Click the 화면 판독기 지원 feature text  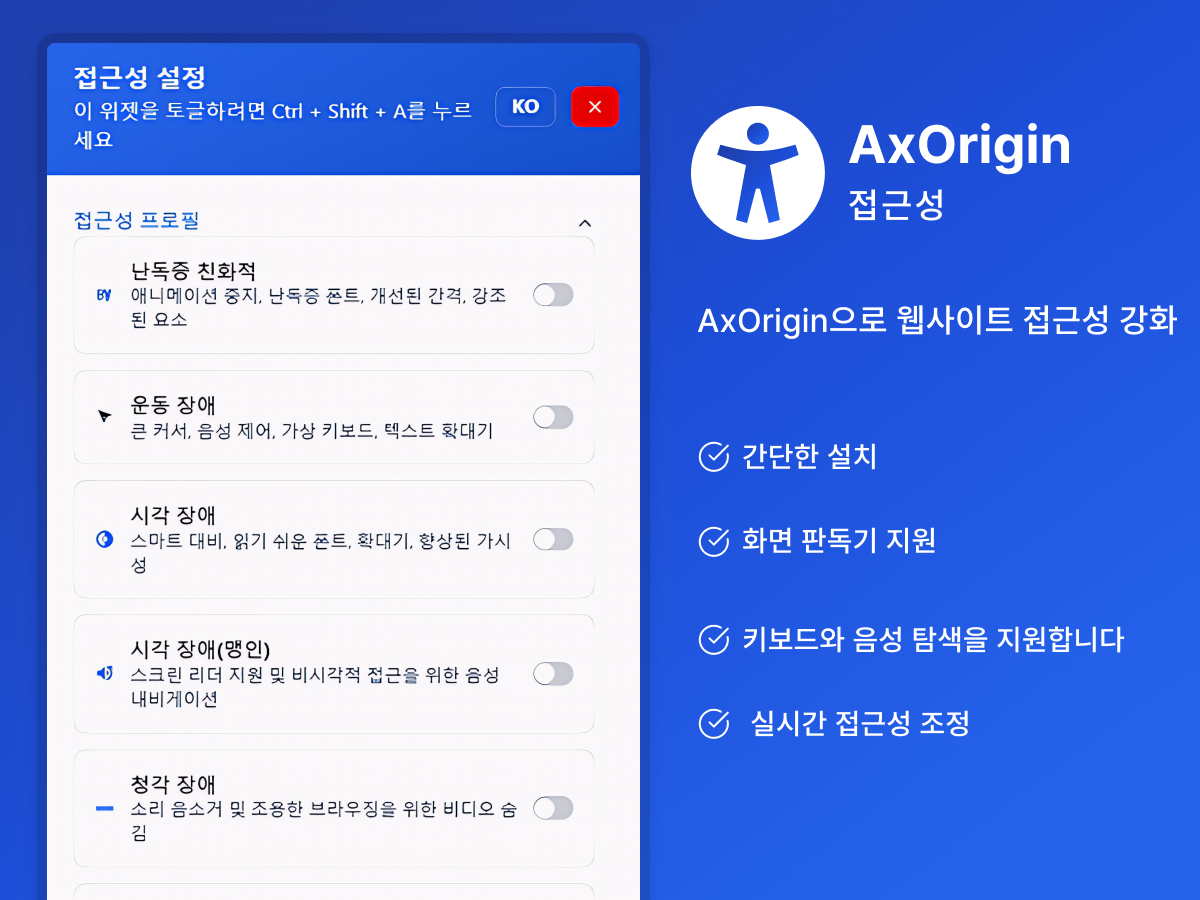pyautogui.click(x=839, y=541)
